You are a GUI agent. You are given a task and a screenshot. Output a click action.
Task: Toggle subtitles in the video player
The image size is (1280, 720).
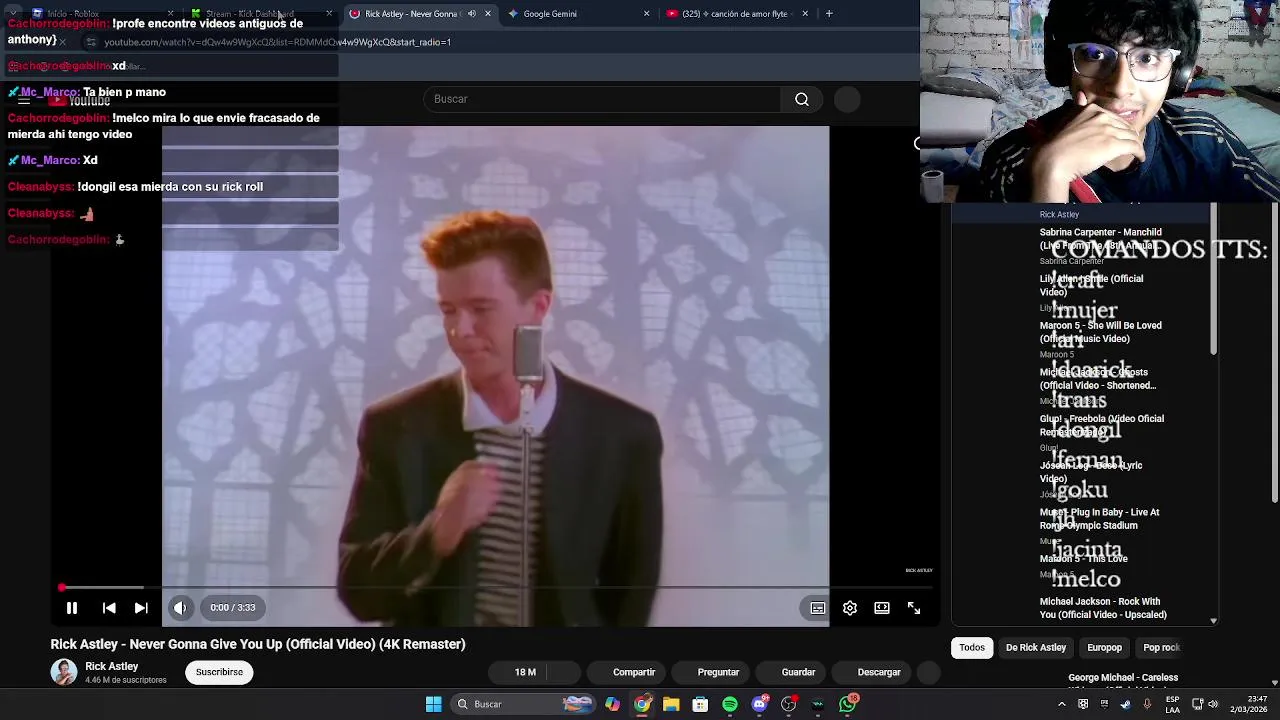(818, 608)
